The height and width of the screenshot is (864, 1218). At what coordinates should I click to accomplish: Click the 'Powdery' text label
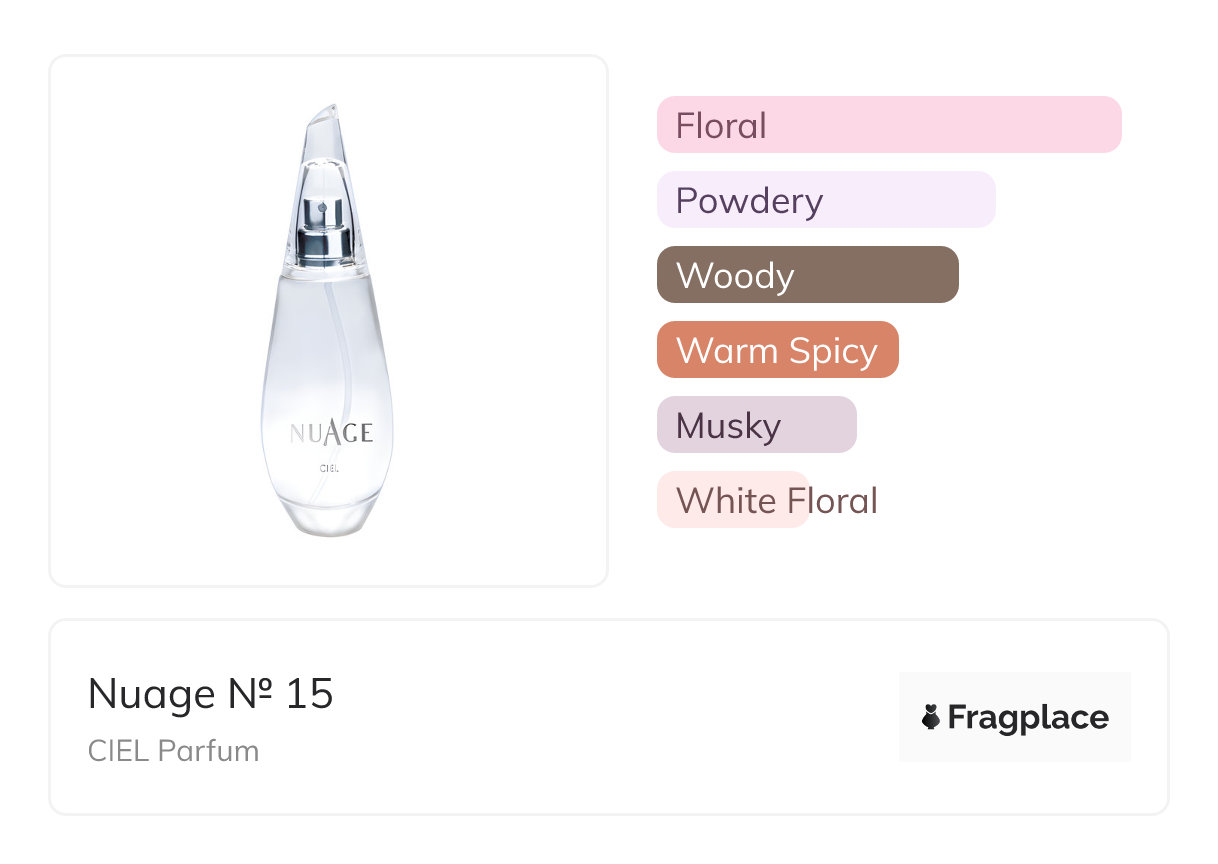pyautogui.click(x=749, y=201)
